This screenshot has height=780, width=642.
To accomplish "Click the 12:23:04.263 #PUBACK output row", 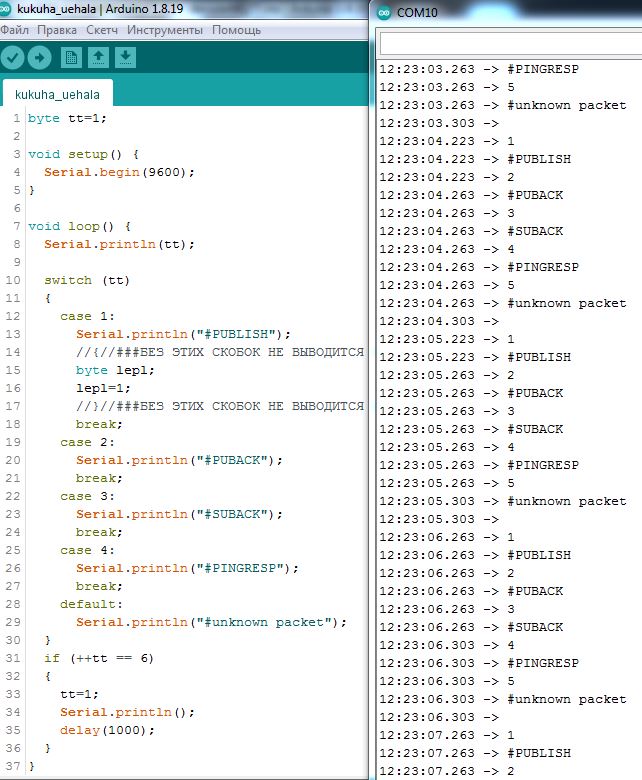I will [471, 195].
